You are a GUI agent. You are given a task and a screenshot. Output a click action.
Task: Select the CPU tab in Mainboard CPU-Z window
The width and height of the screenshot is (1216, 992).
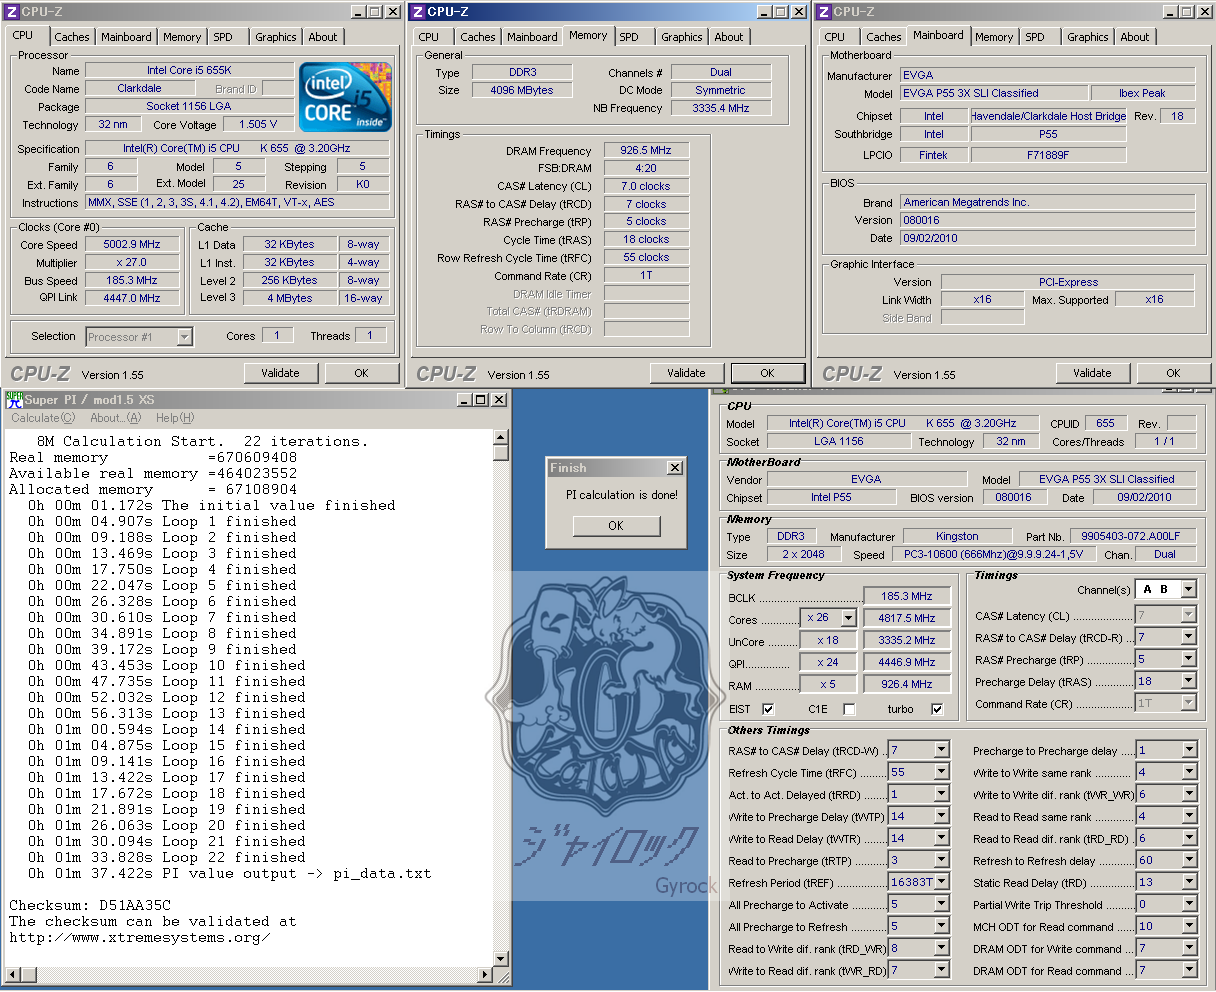click(835, 37)
